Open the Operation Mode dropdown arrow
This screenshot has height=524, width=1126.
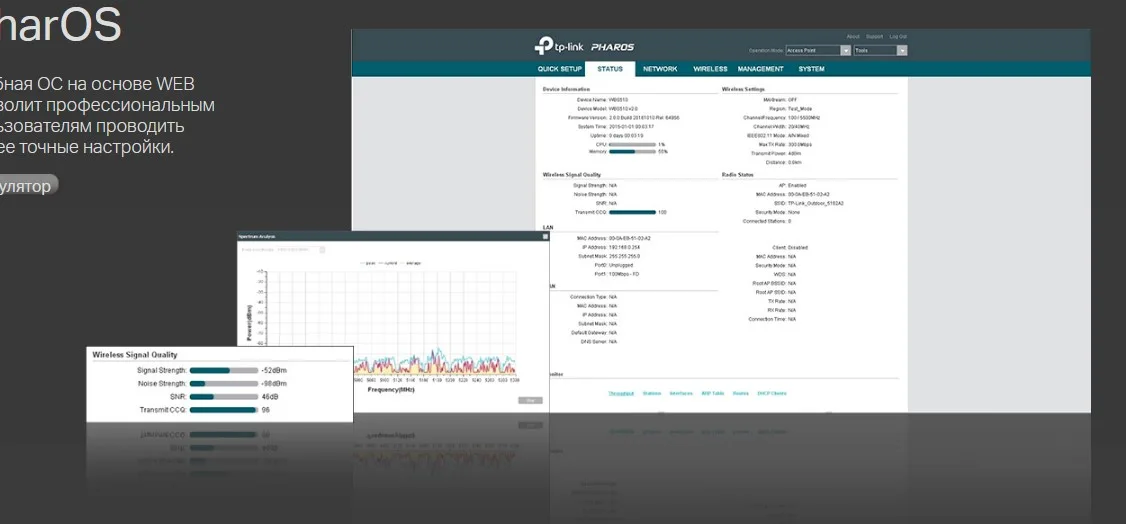pyautogui.click(x=846, y=50)
